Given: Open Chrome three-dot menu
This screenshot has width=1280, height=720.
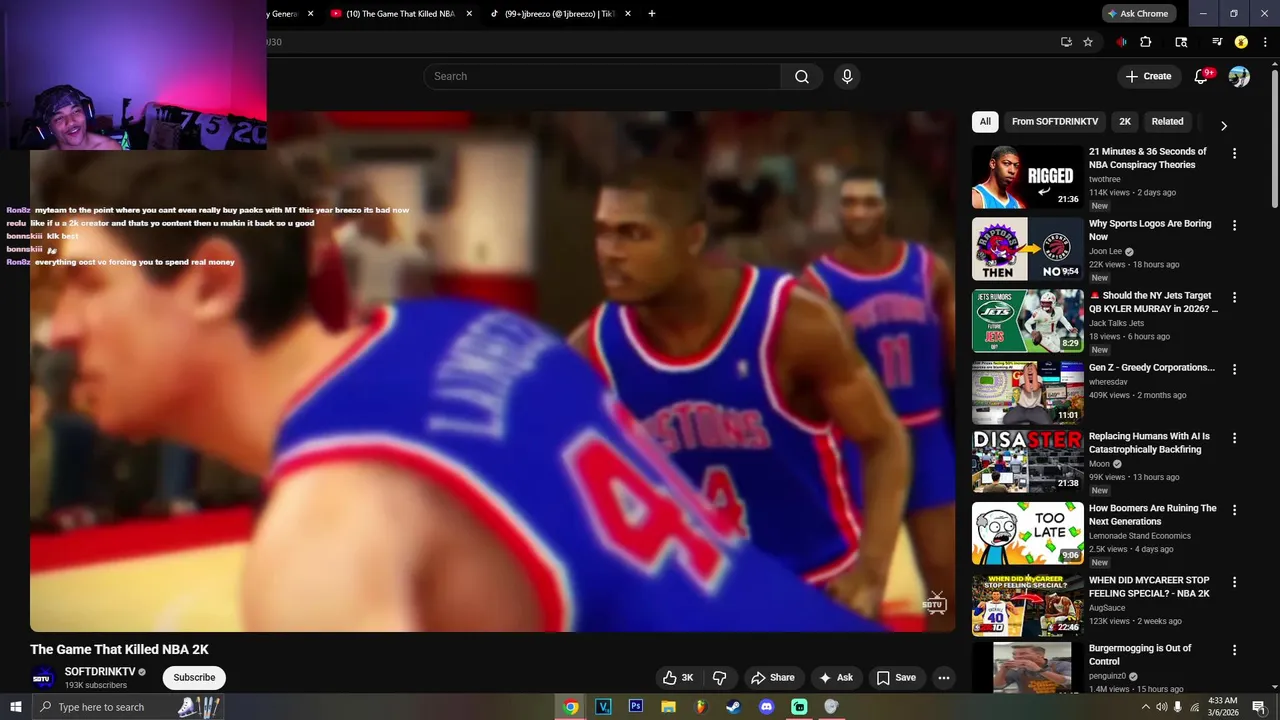Looking at the screenshot, I should 1266,42.
